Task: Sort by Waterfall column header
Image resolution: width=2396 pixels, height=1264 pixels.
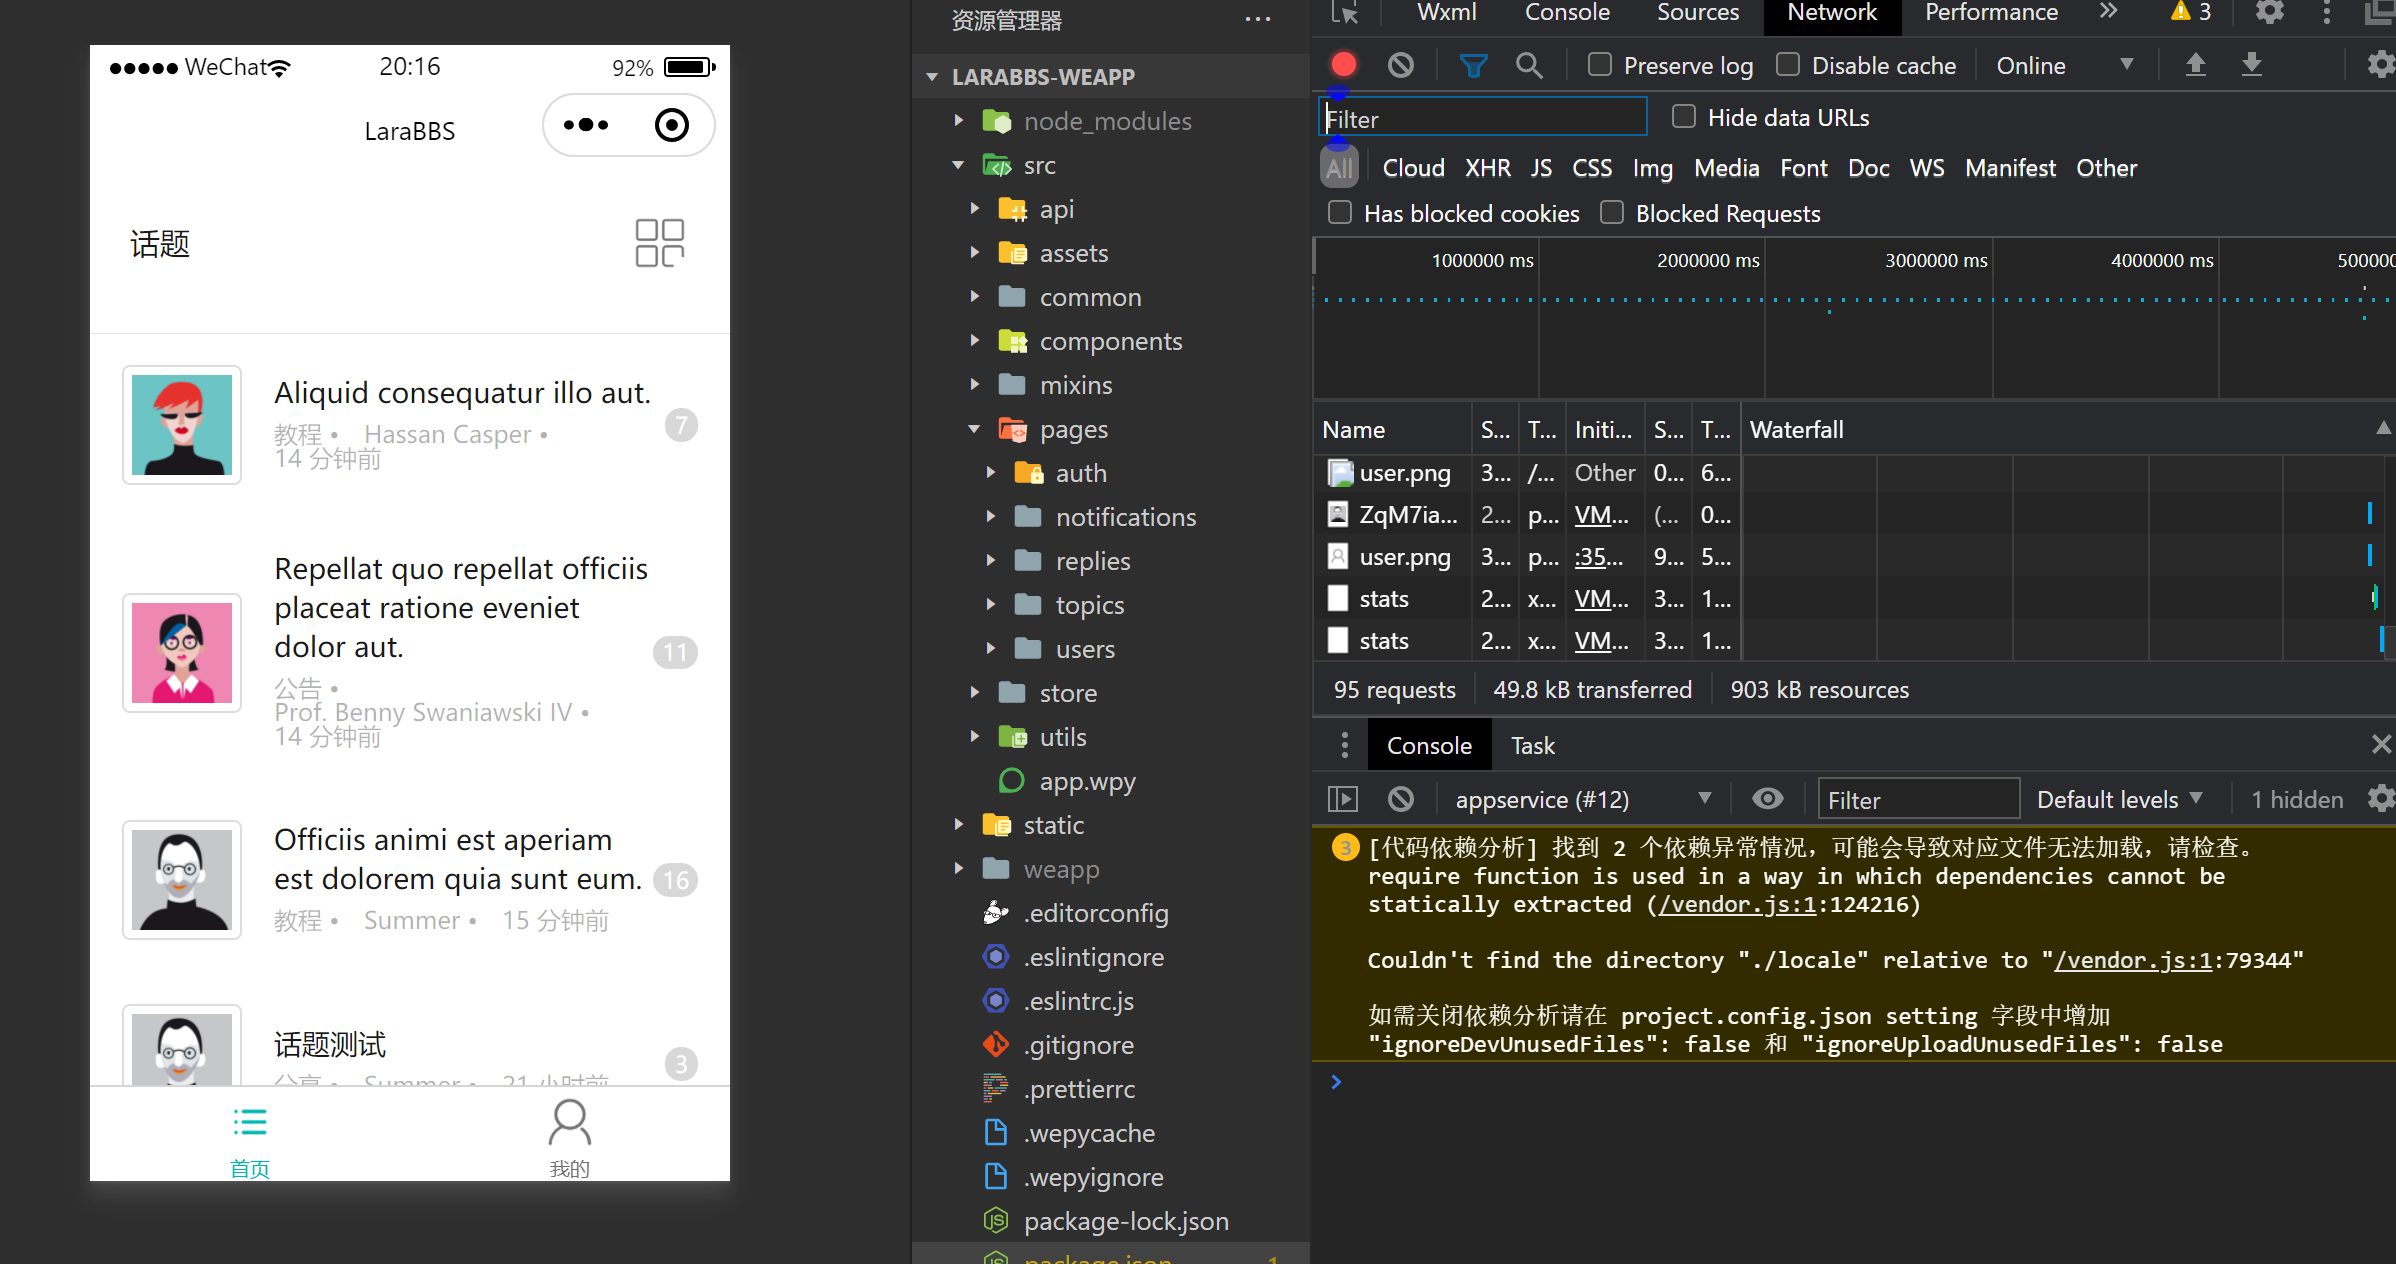Action: point(2066,429)
